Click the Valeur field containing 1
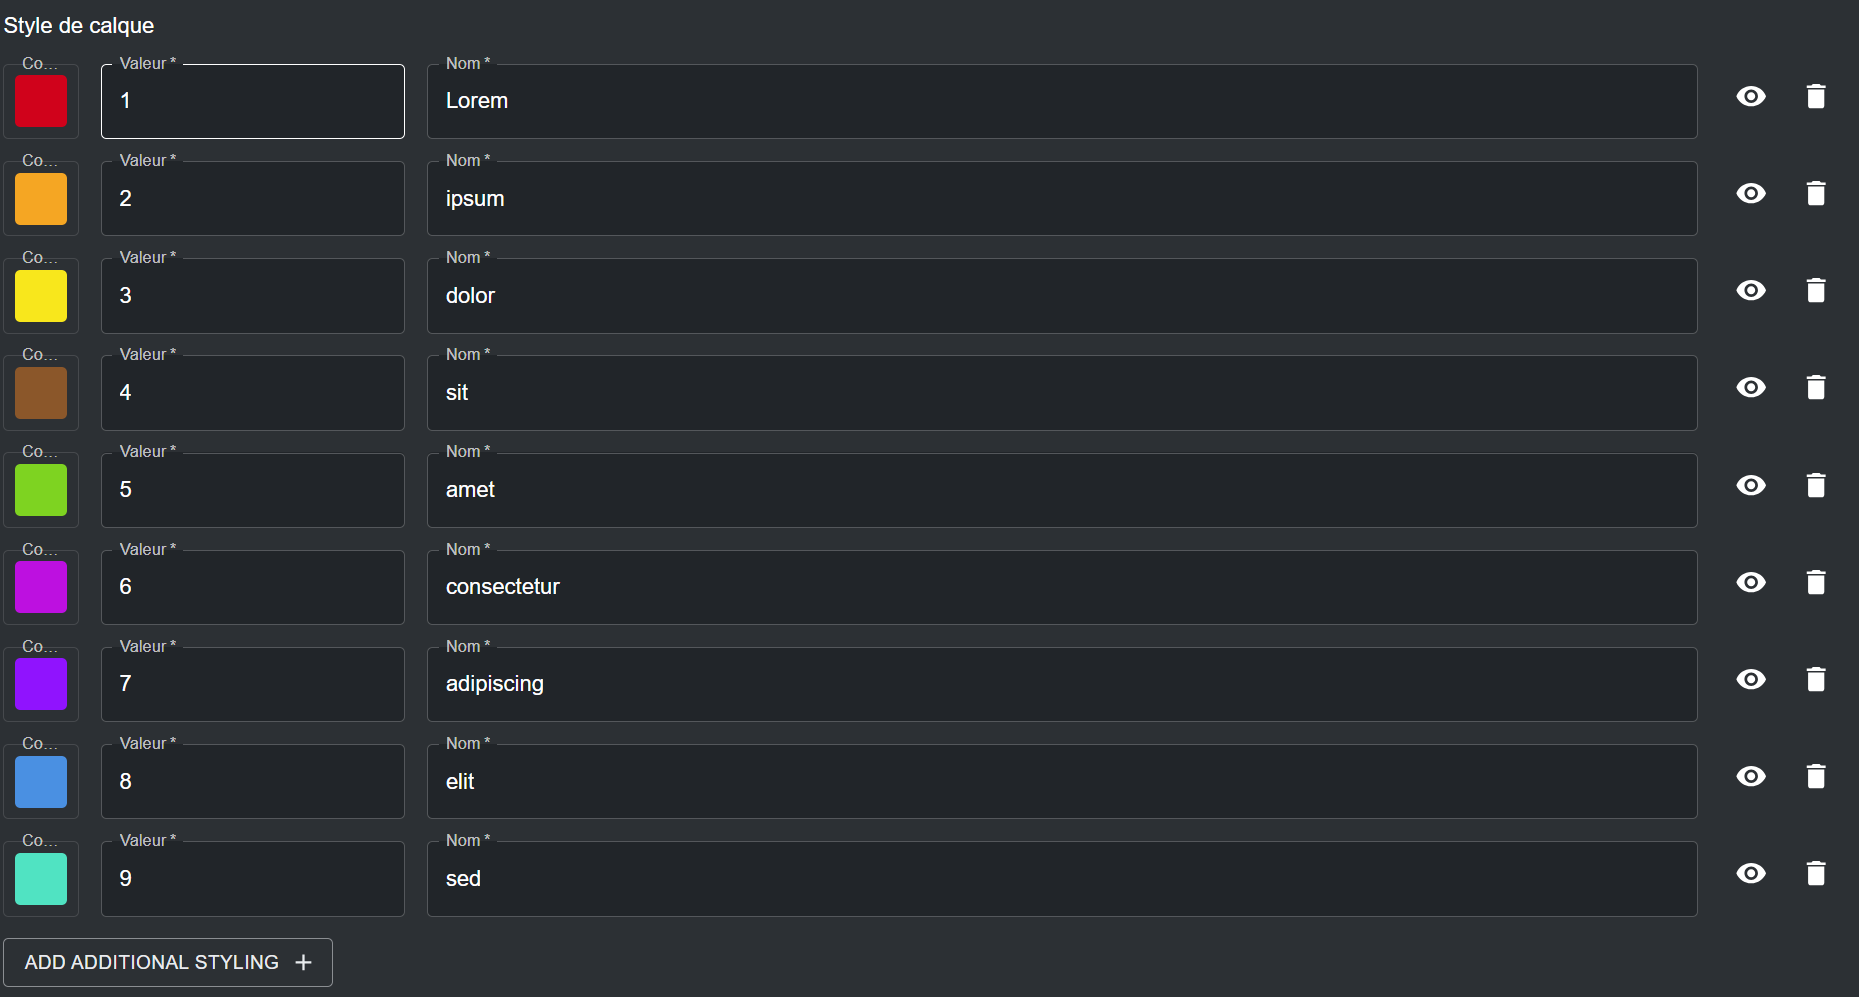 click(253, 101)
